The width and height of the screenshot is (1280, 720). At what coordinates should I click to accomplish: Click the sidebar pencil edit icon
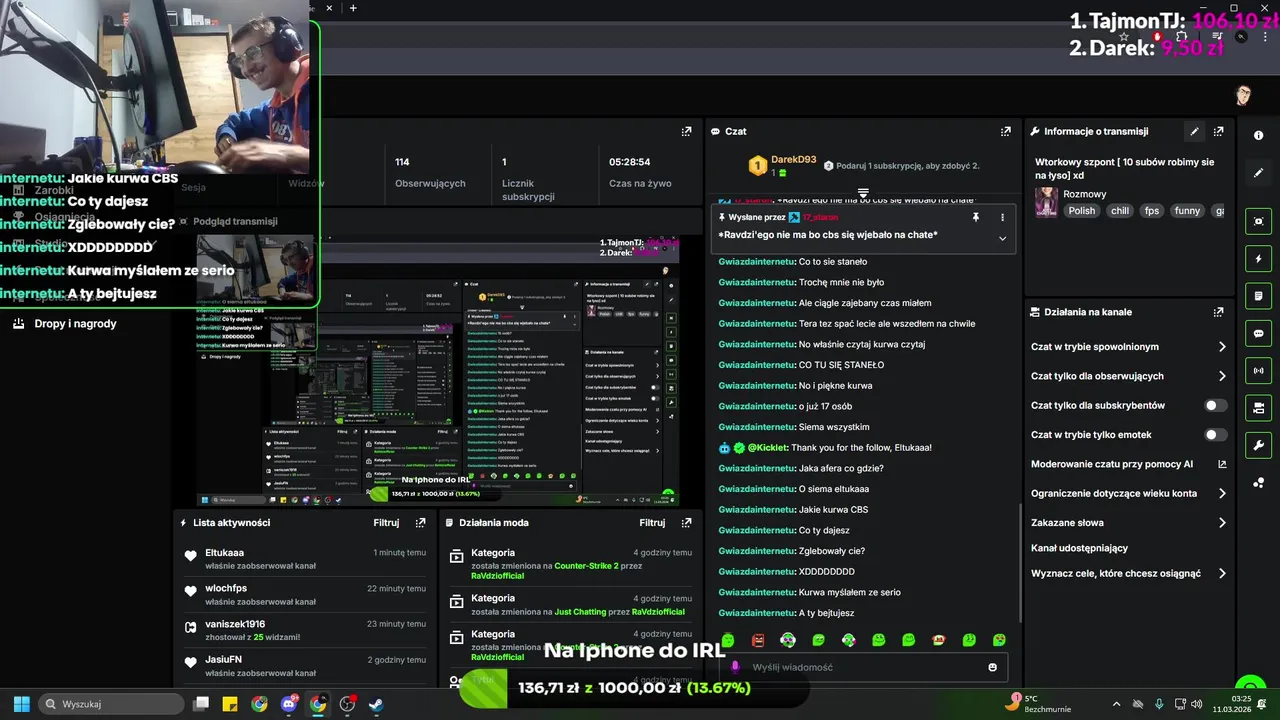pyautogui.click(x=1258, y=173)
